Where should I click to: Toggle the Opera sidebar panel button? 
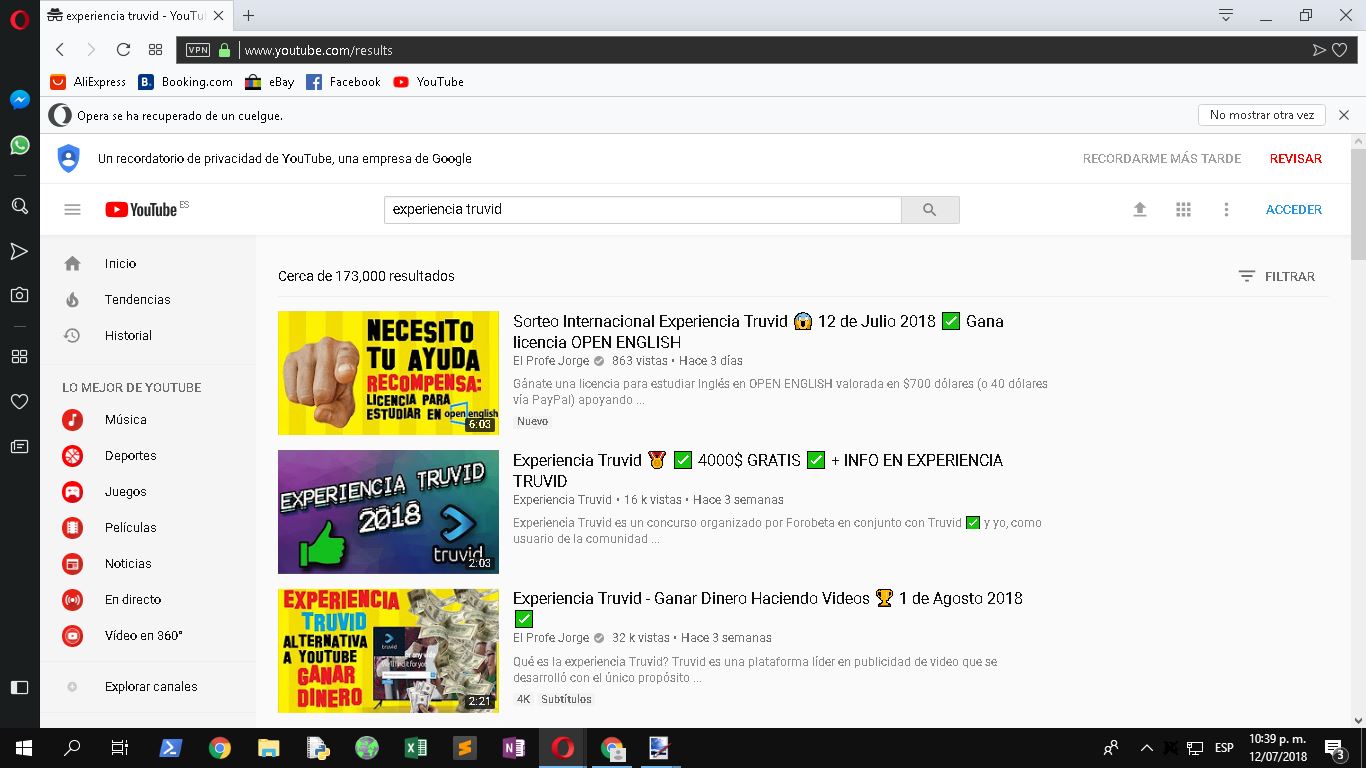coord(19,687)
